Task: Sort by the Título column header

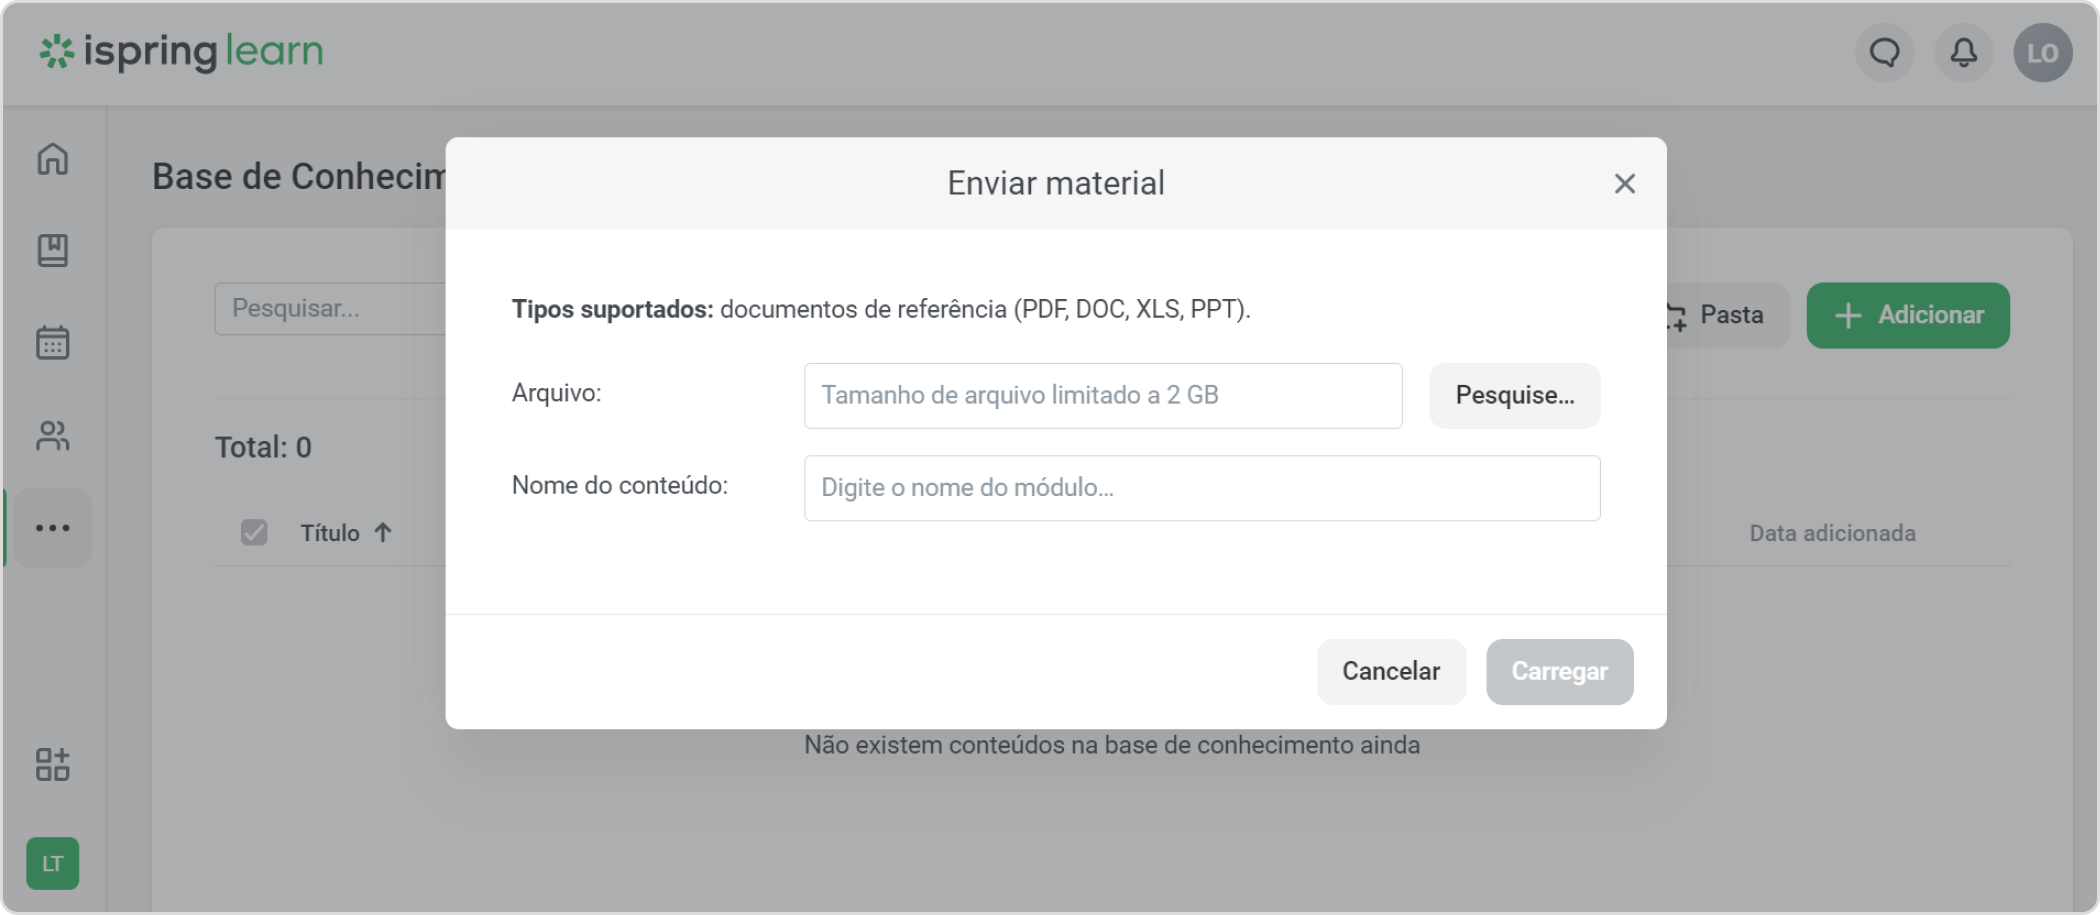Action: pos(330,533)
